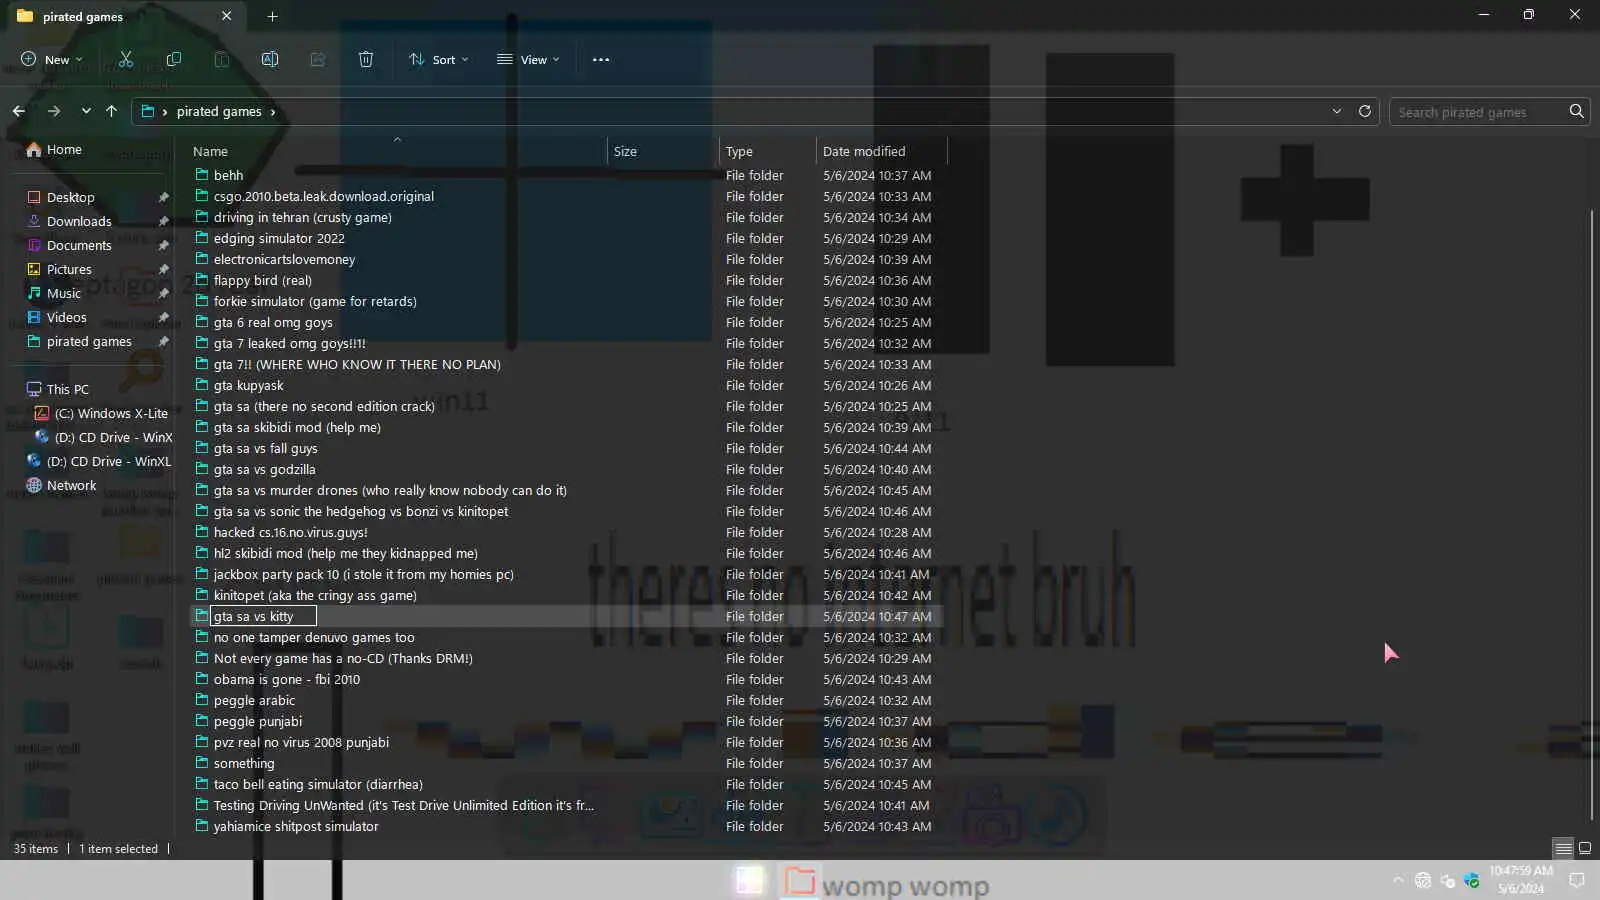The height and width of the screenshot is (900, 1600).
Task: Go forward with the right arrow
Action: [x=54, y=111]
